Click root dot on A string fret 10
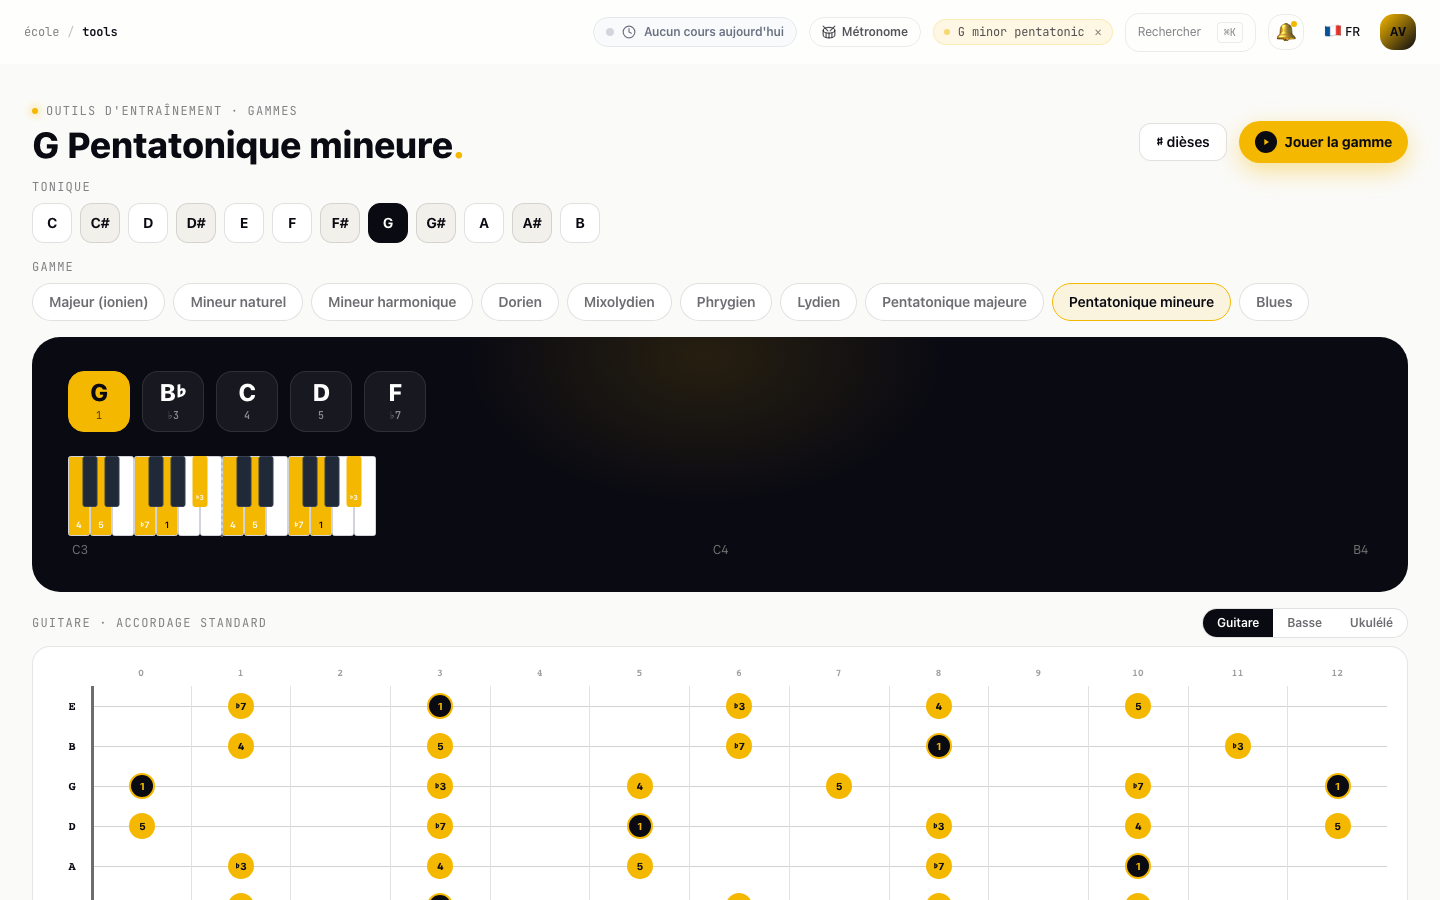 coord(1138,866)
